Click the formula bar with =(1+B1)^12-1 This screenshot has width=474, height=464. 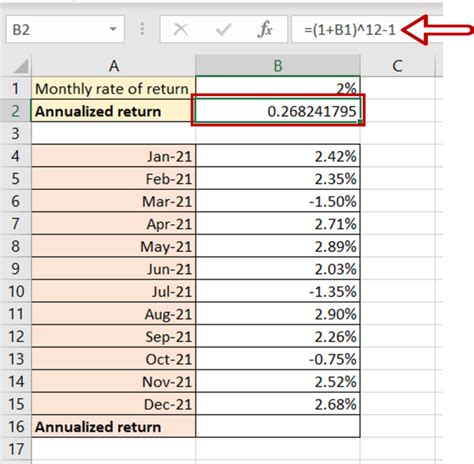pyautogui.click(x=367, y=29)
